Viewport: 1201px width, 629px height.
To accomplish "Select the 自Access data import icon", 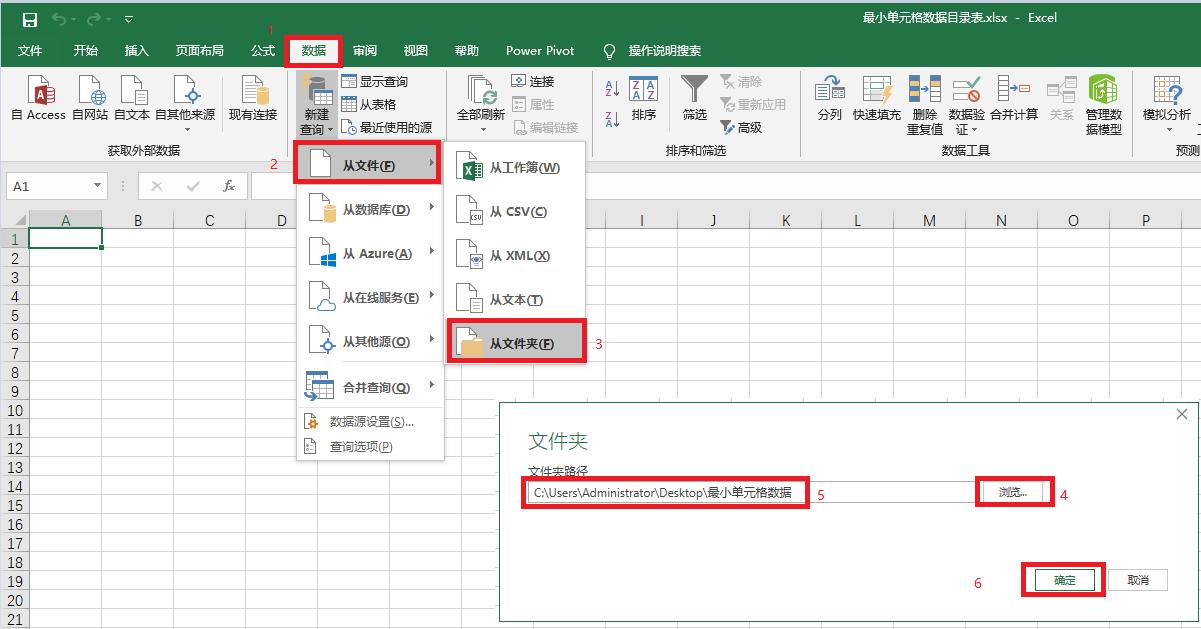I will [38, 100].
